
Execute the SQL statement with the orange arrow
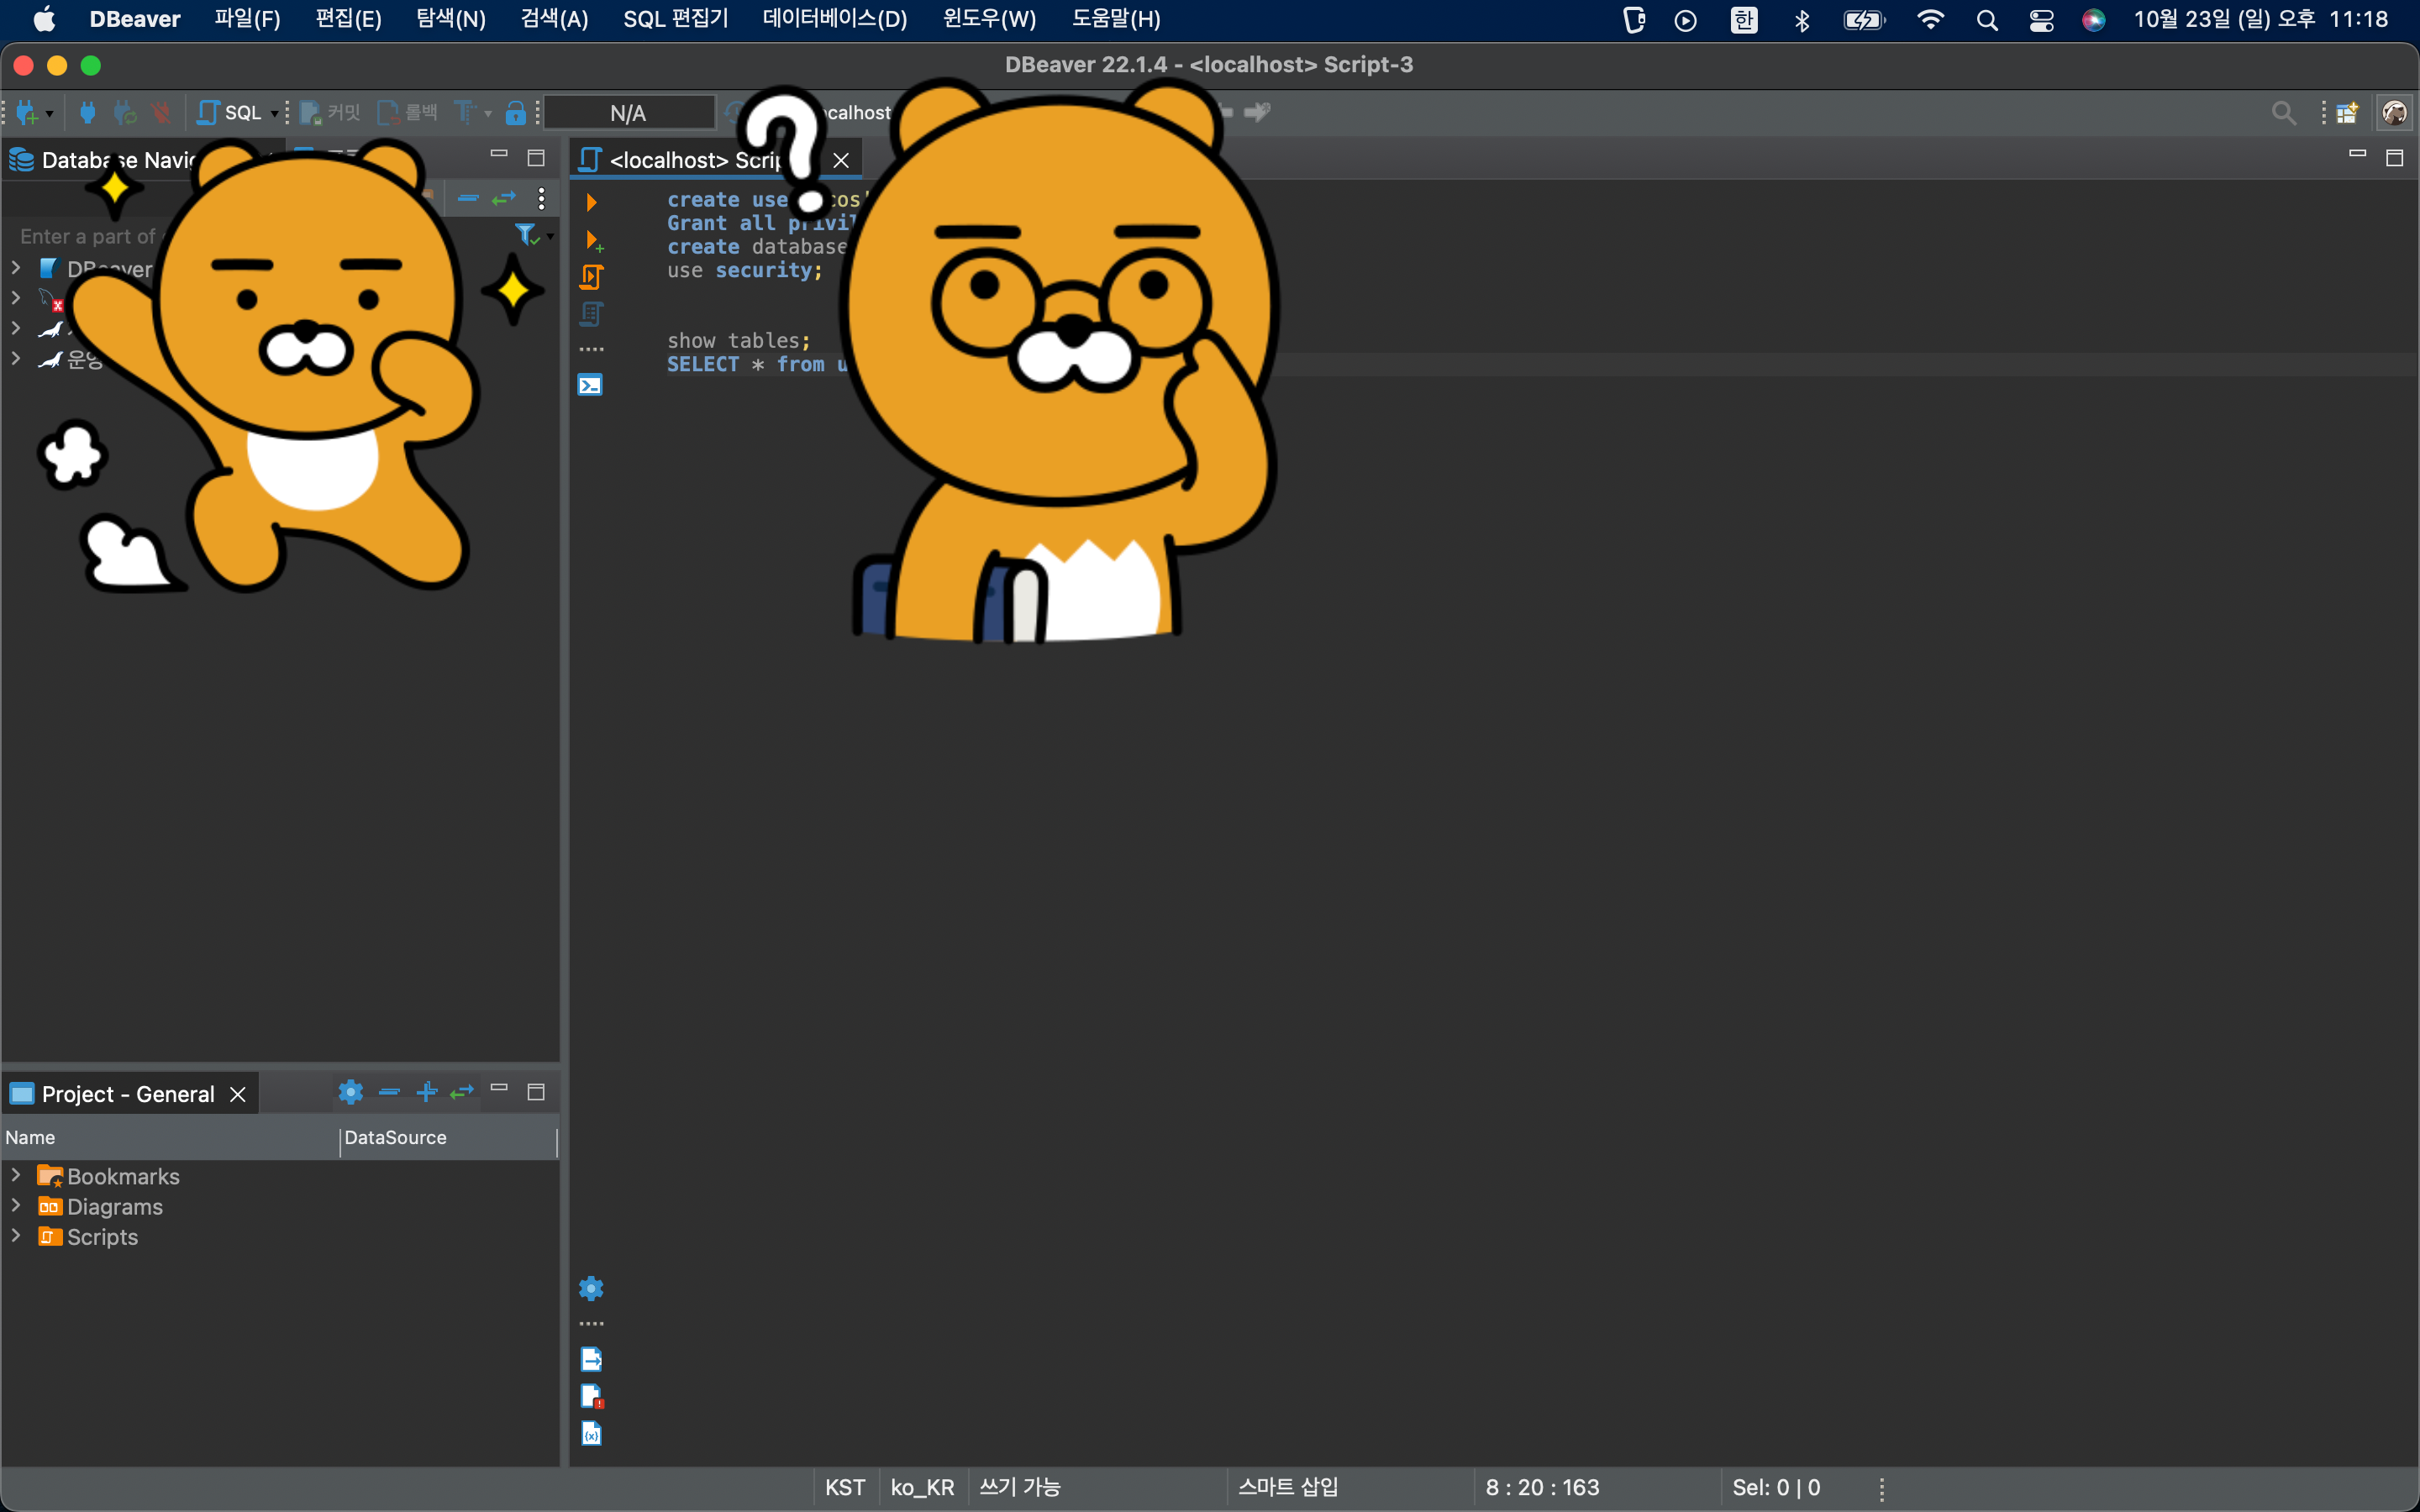tap(591, 202)
